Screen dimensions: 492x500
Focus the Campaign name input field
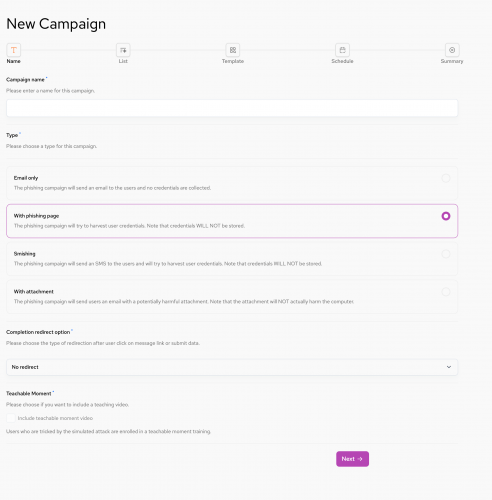tap(232, 108)
